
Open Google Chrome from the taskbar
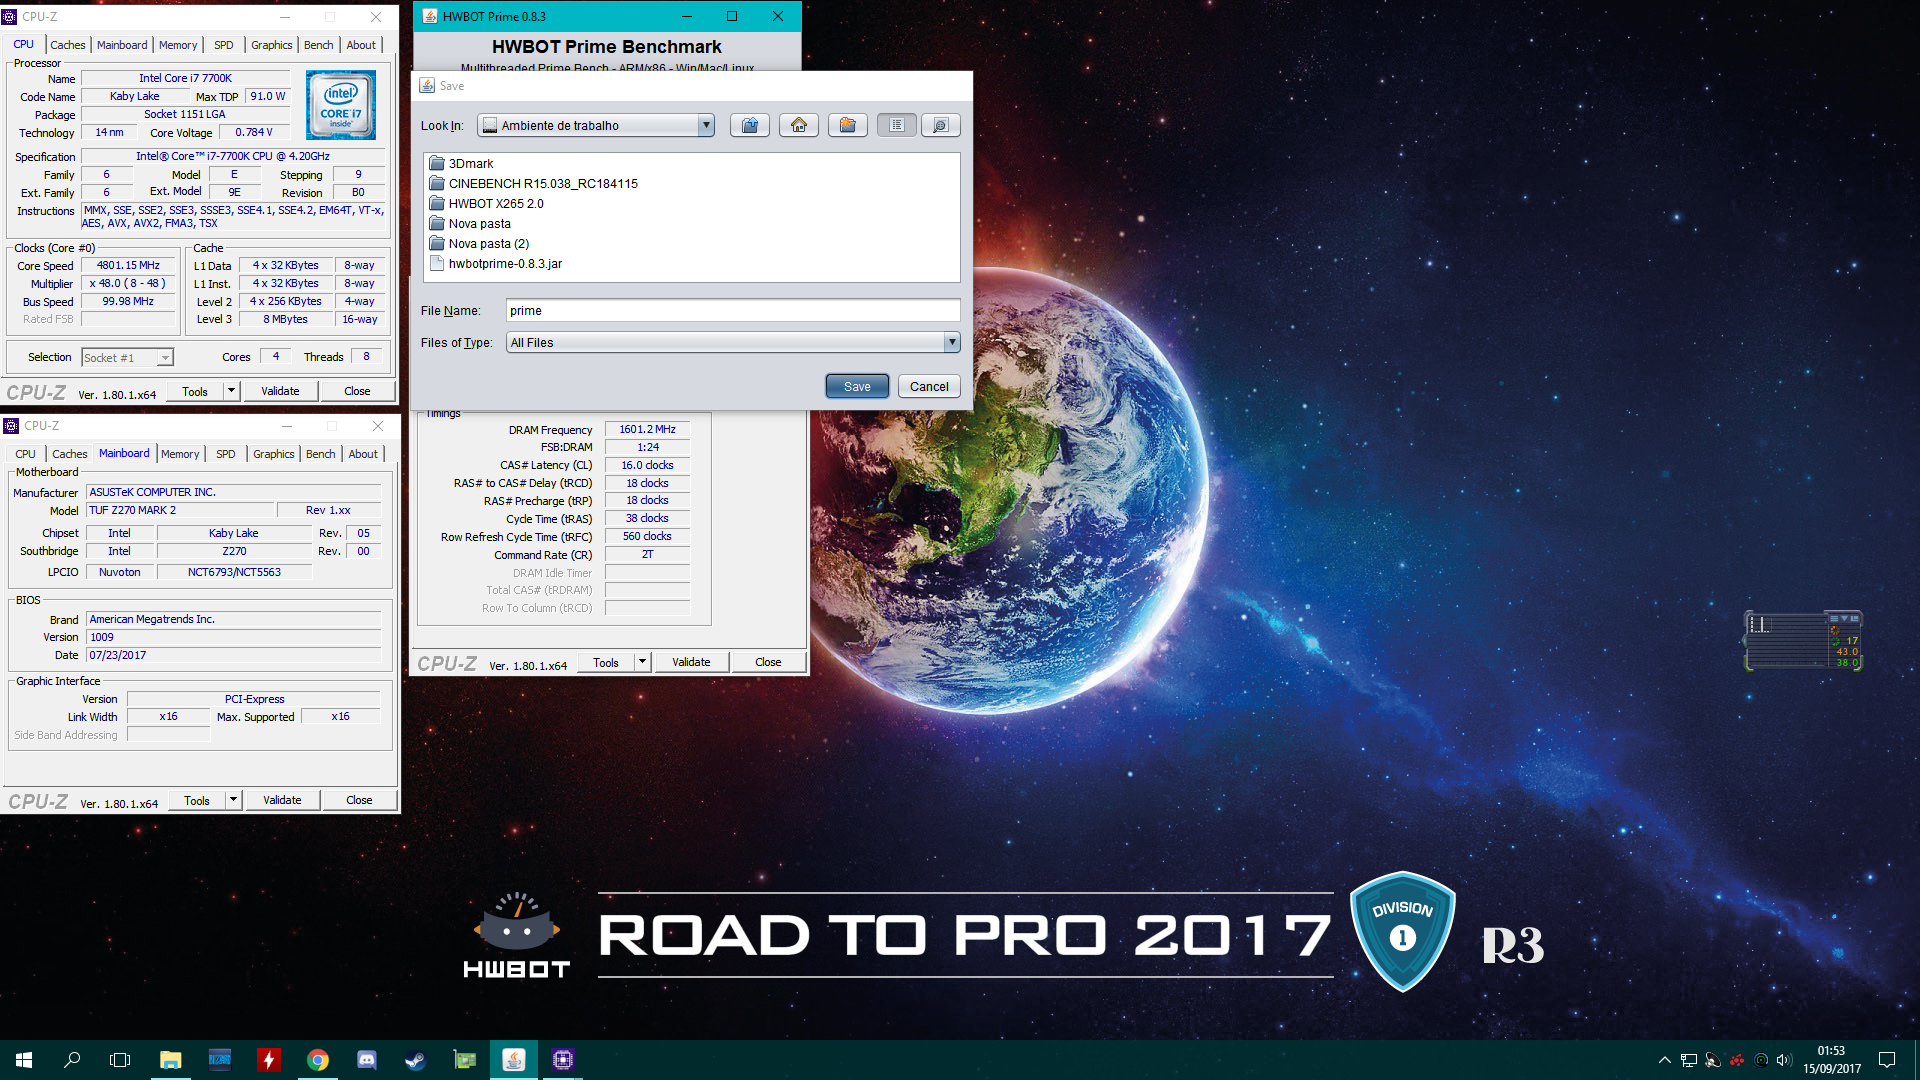coord(318,1060)
